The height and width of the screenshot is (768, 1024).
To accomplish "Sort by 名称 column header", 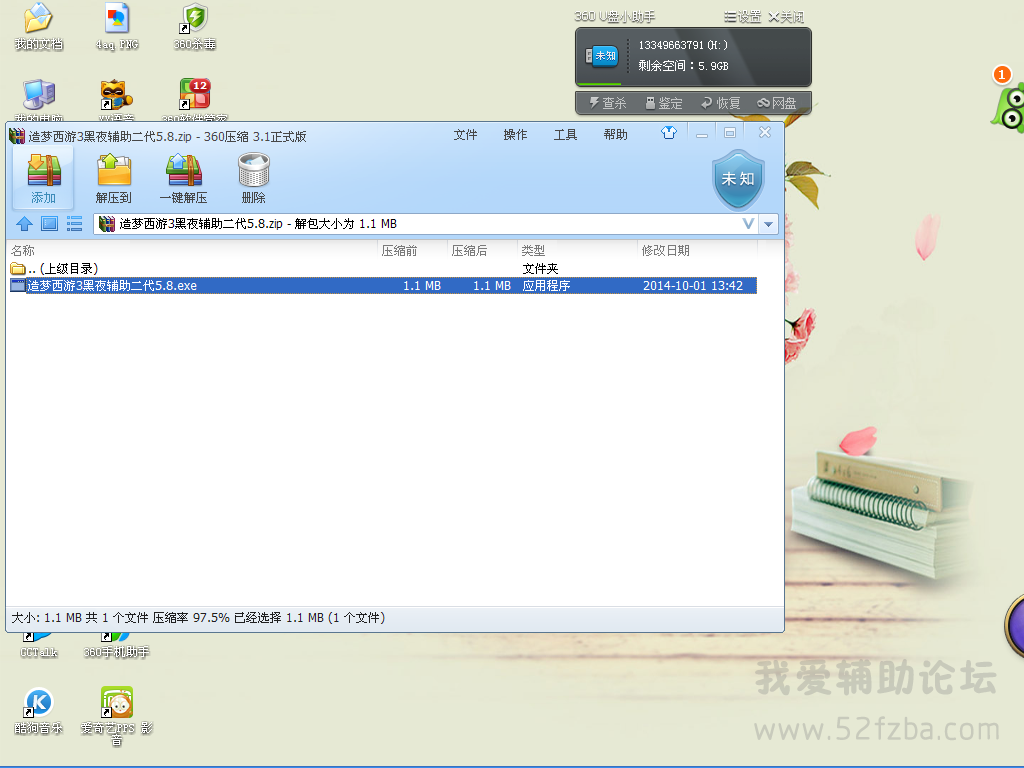I will [192, 251].
